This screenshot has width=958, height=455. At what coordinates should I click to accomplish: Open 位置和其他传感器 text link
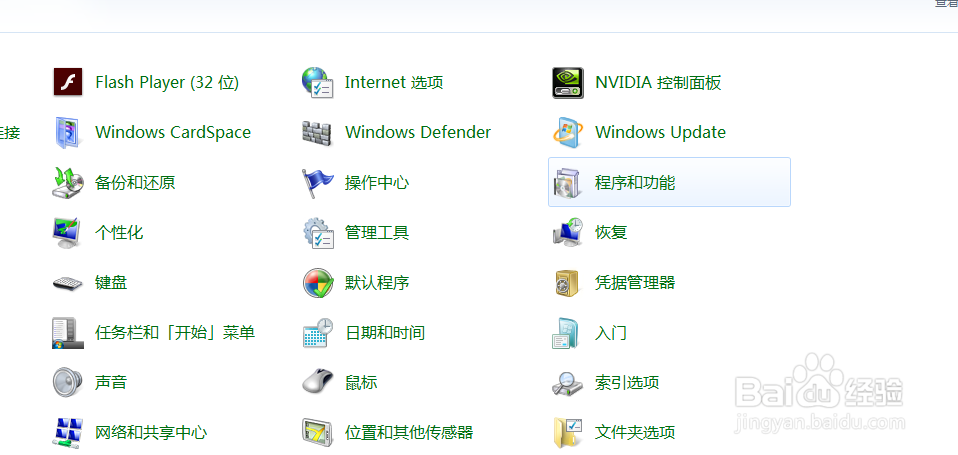[409, 433]
